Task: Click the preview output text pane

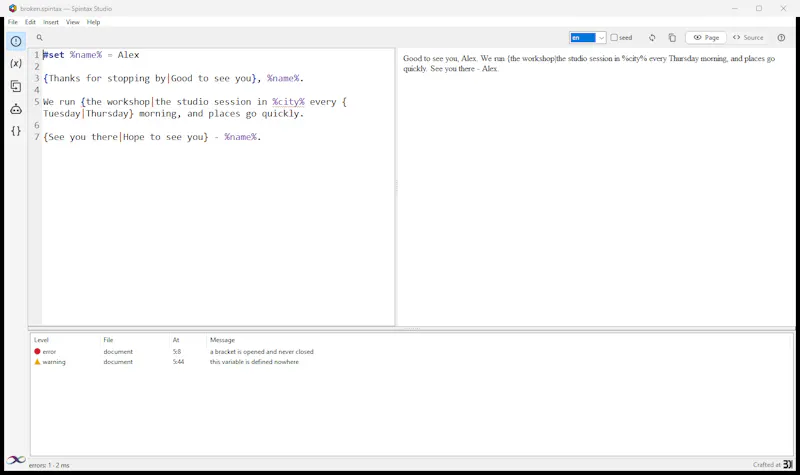Action: point(595,187)
